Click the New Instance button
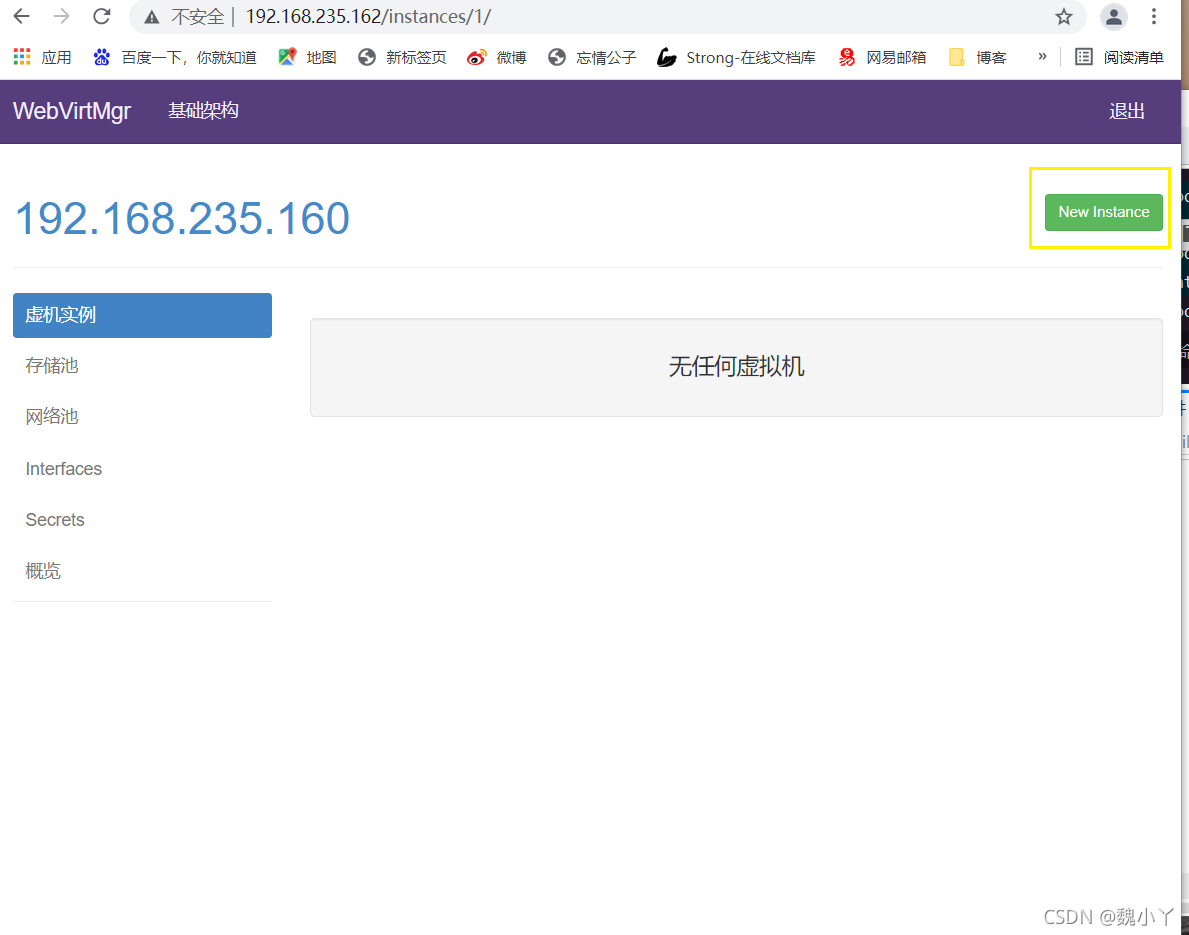1189x935 pixels. pos(1103,212)
